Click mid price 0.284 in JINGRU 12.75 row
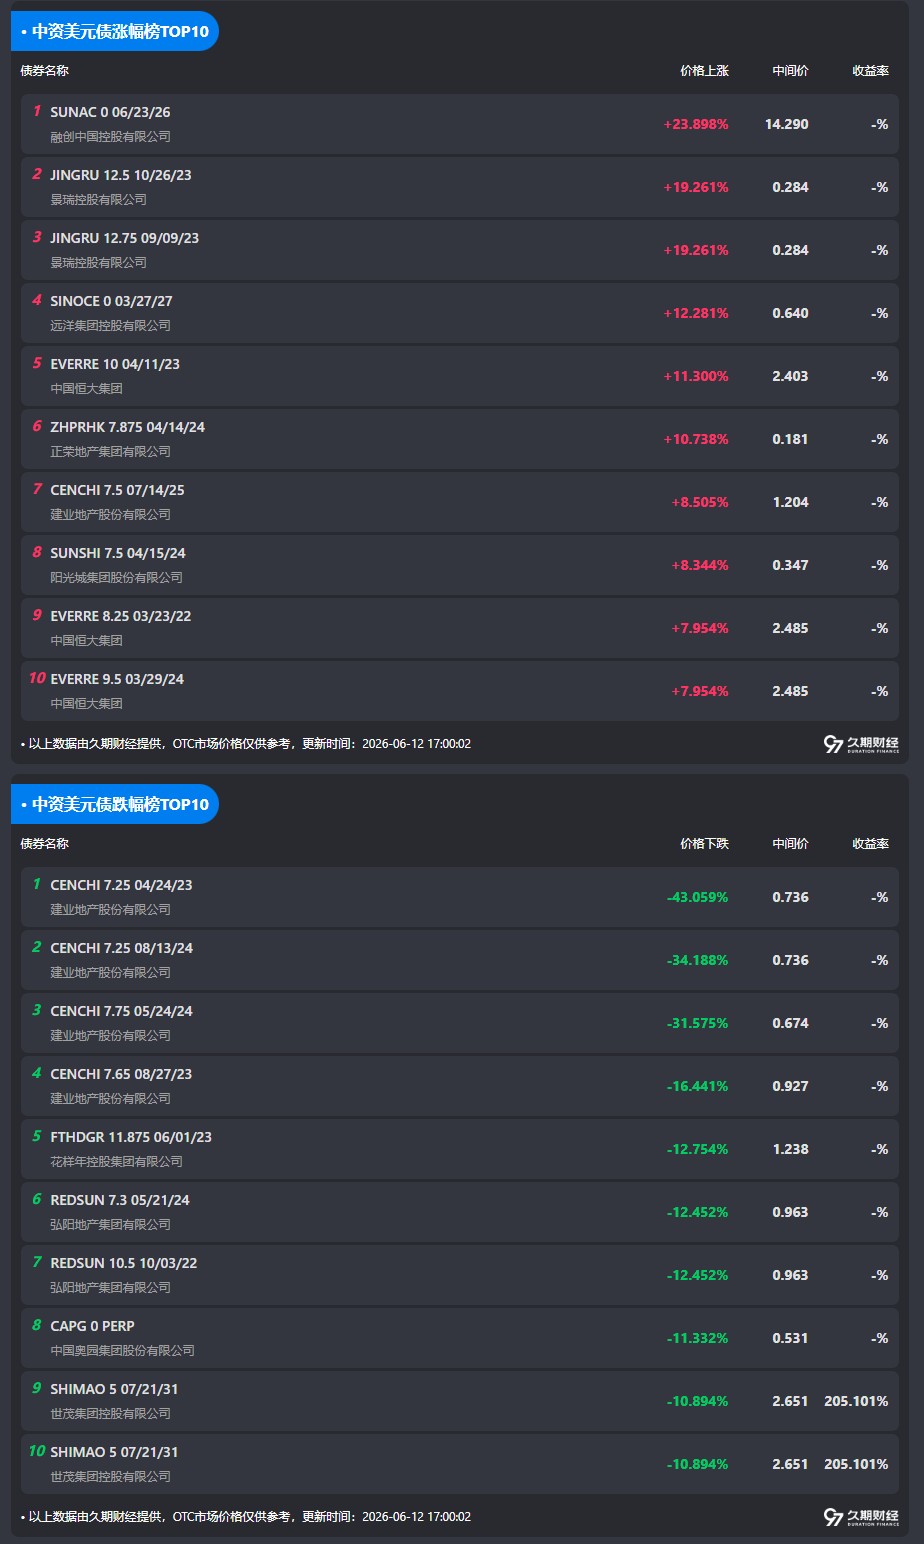This screenshot has height=1544, width=924. pos(790,250)
